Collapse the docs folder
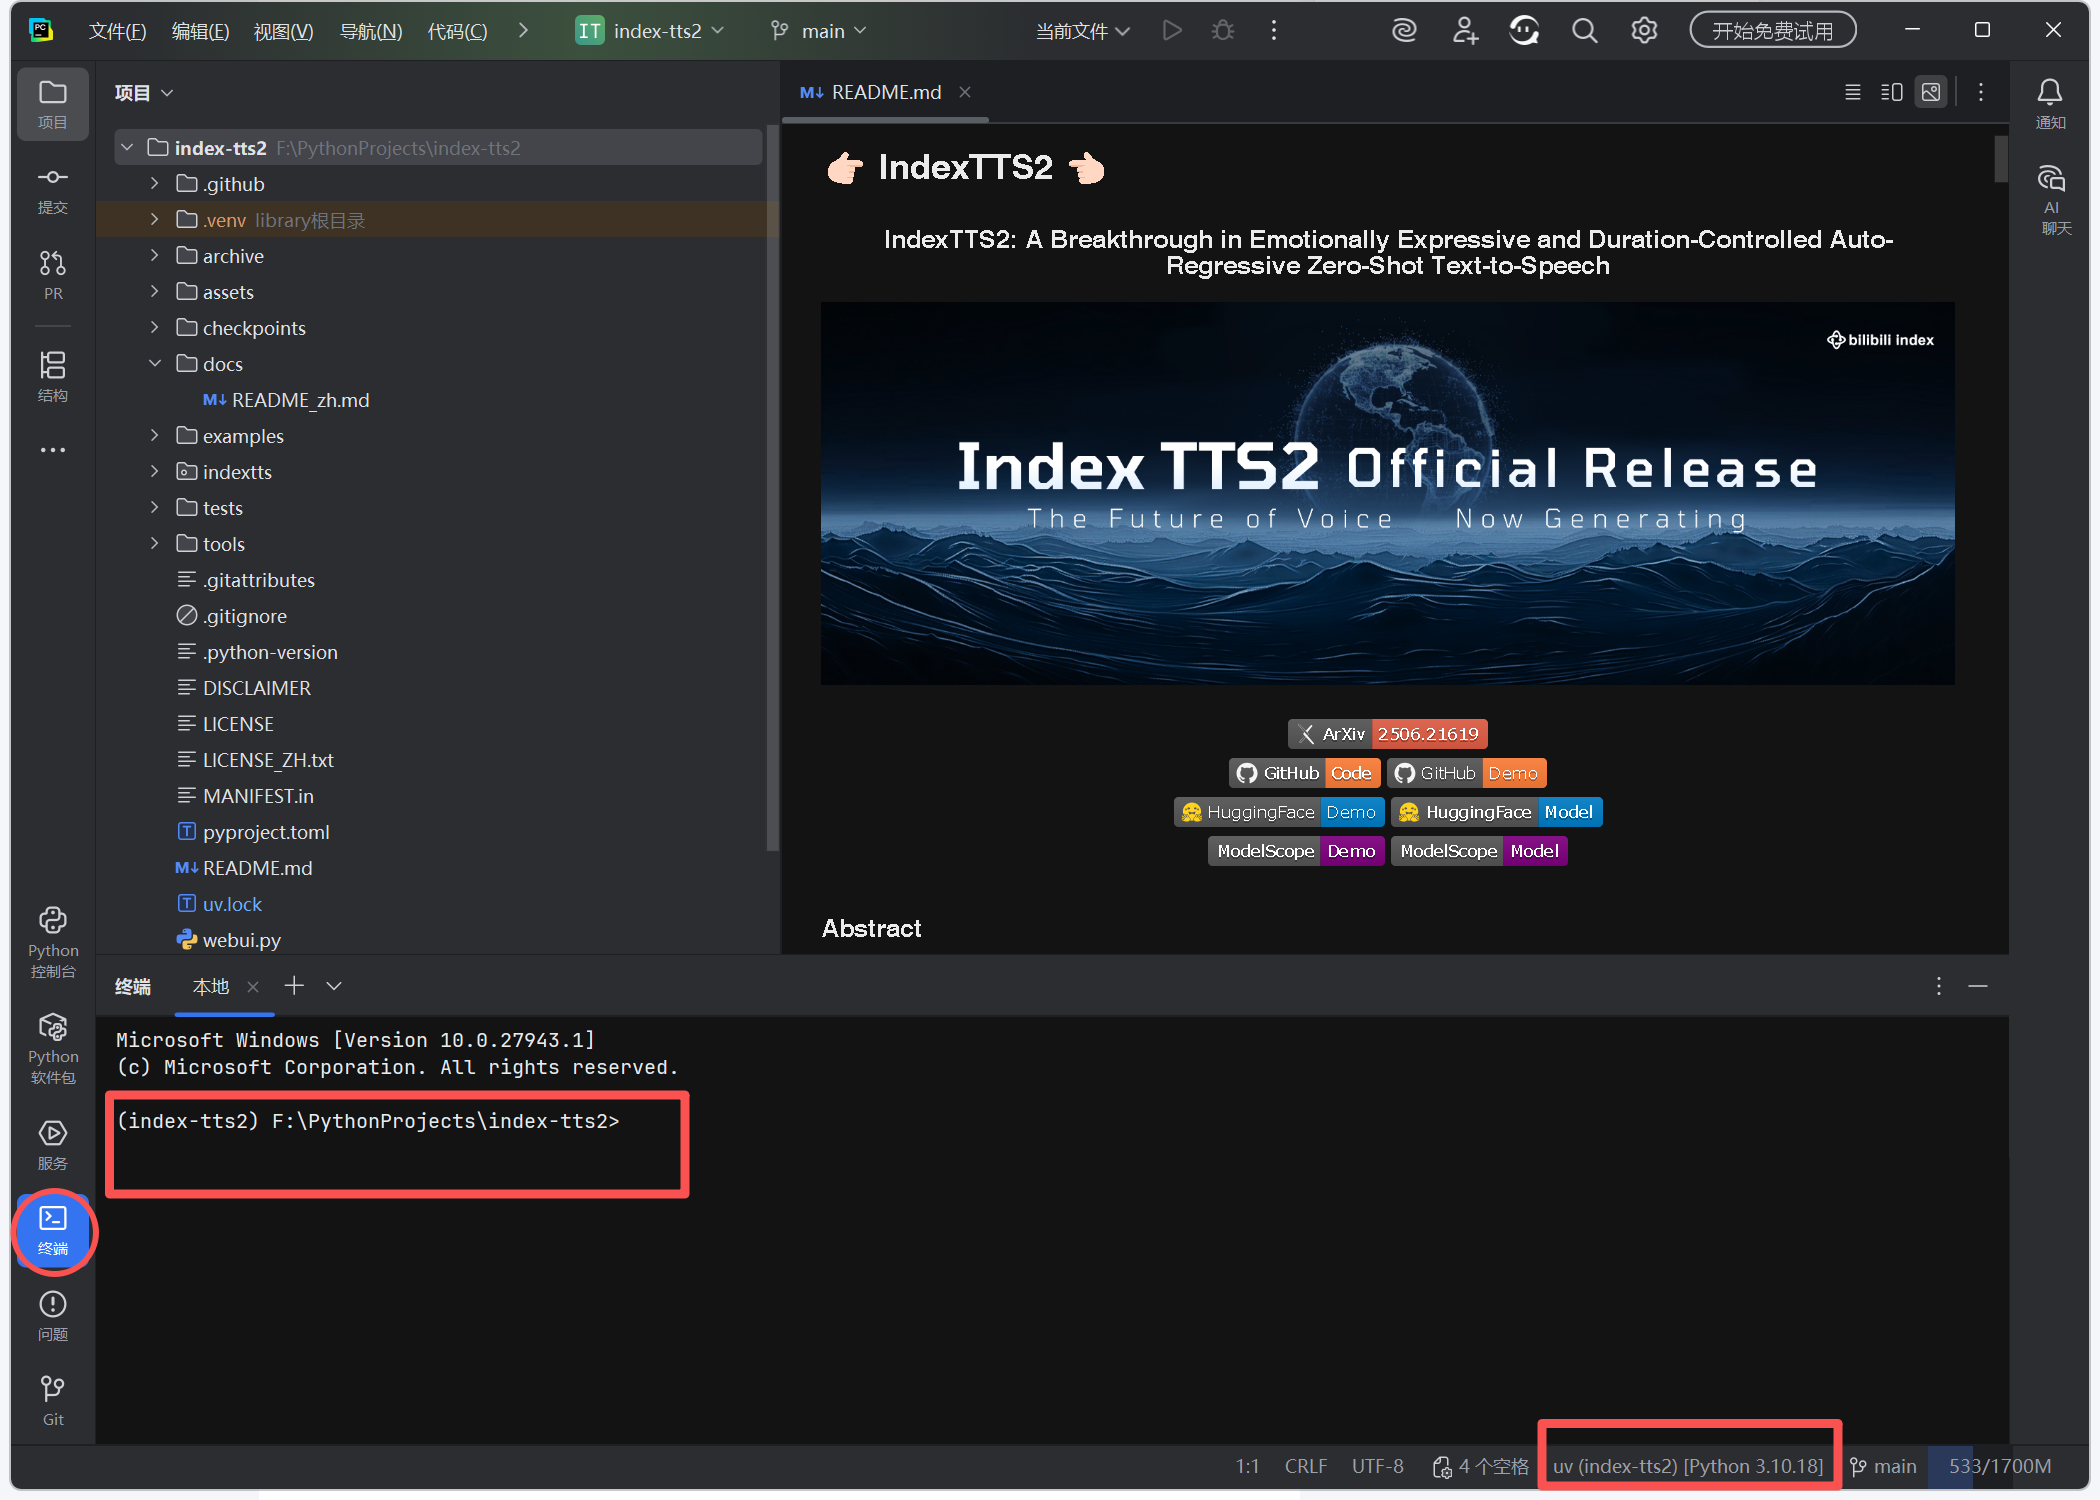The height and width of the screenshot is (1500, 2100). coord(154,364)
